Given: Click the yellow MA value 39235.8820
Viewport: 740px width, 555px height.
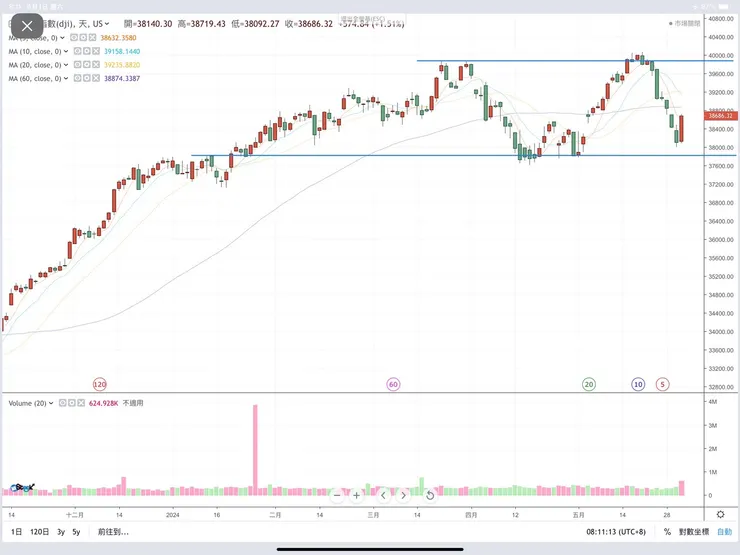Looking at the screenshot, I should tap(122, 65).
